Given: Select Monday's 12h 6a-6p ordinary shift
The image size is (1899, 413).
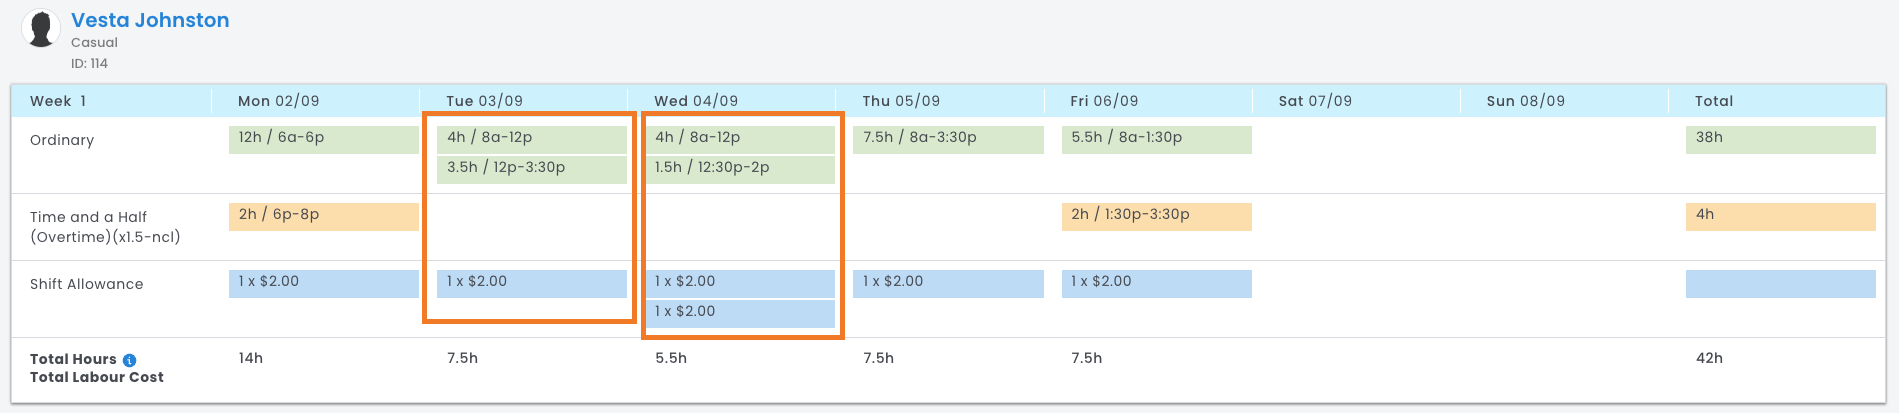Looking at the screenshot, I should click(x=323, y=139).
